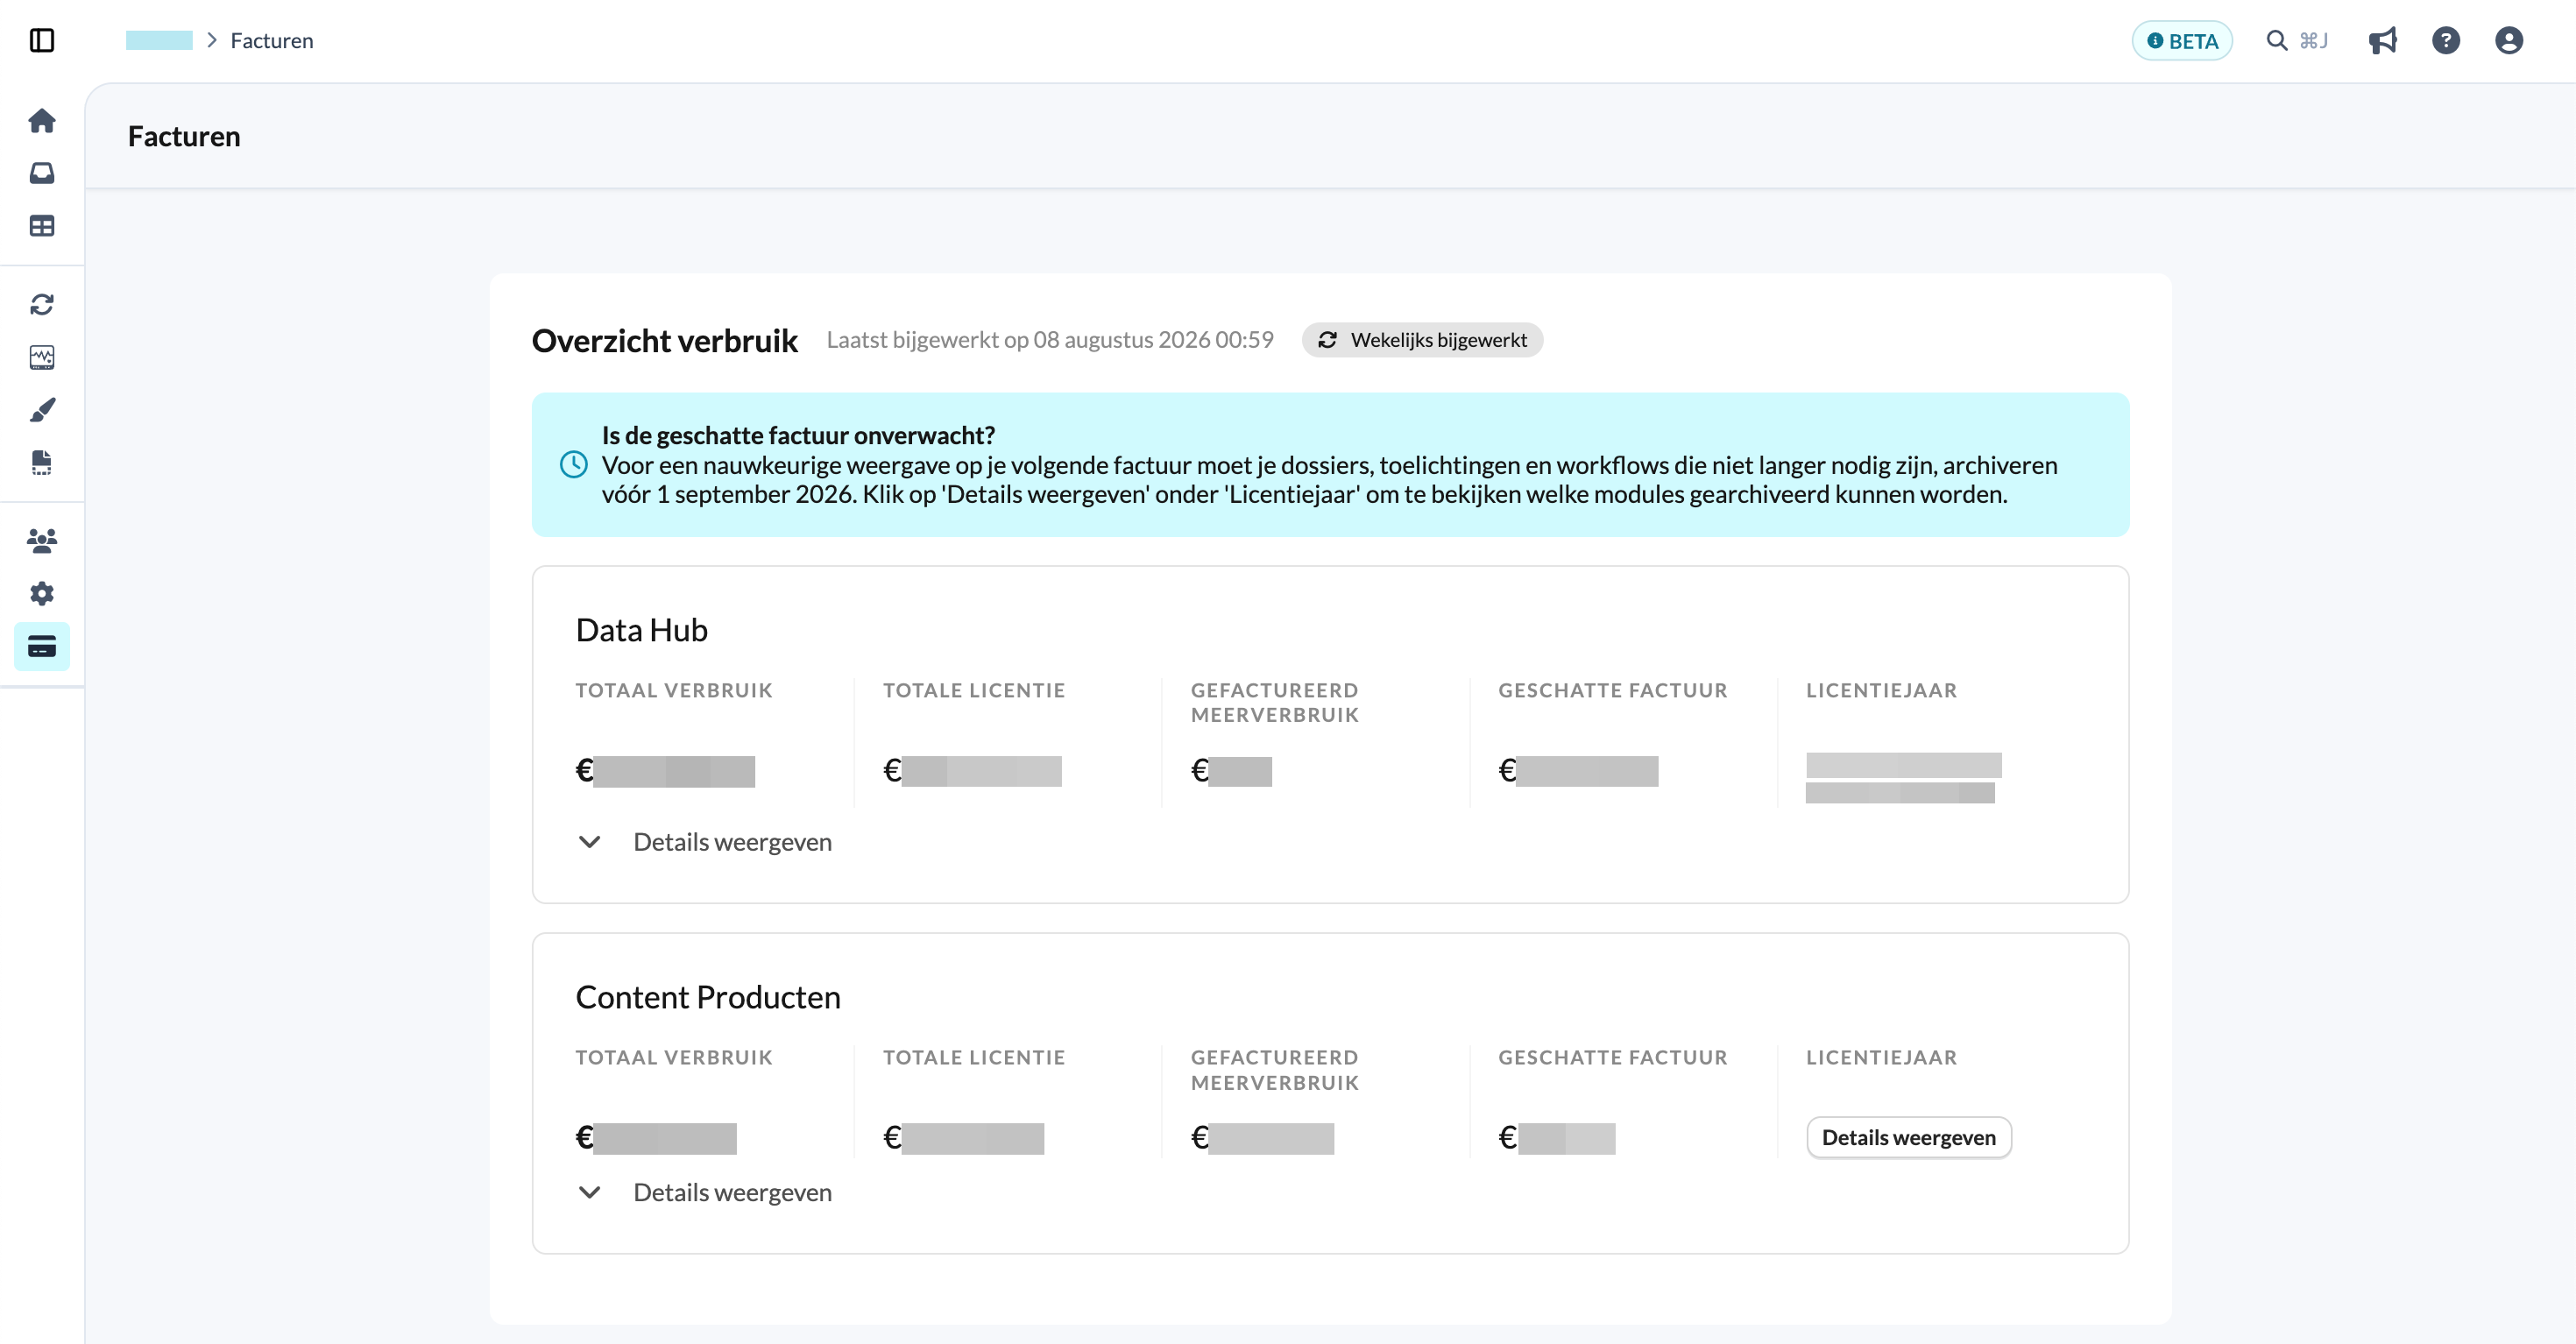Viewport: 2576px width, 1344px height.
Task: Open the settings gear icon in sidebar
Action: pos(42,594)
